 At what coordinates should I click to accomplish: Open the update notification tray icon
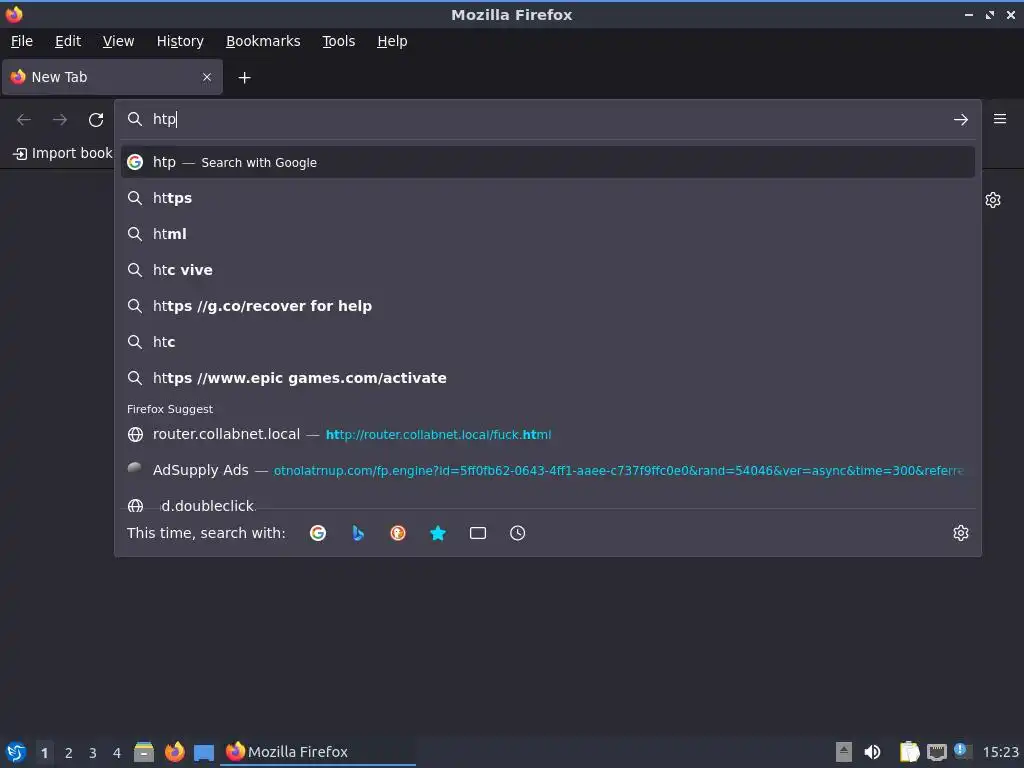click(x=962, y=751)
